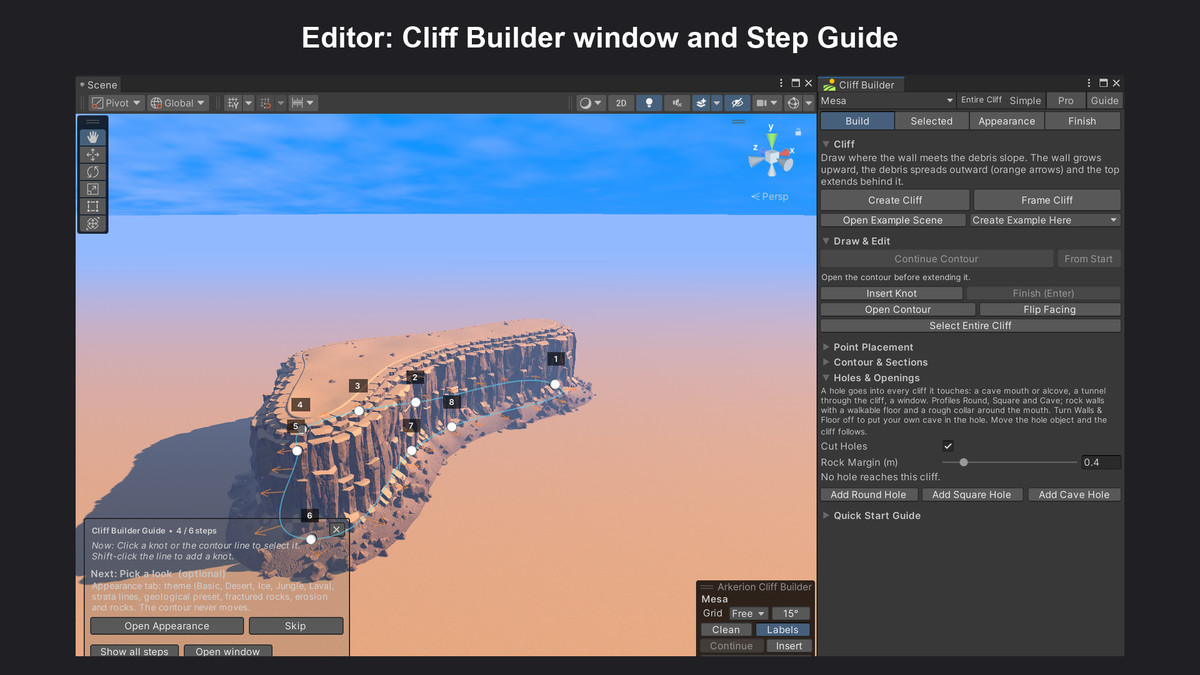Expand the Quick Start Guide section
Image resolution: width=1200 pixels, height=675 pixels.
coord(827,515)
